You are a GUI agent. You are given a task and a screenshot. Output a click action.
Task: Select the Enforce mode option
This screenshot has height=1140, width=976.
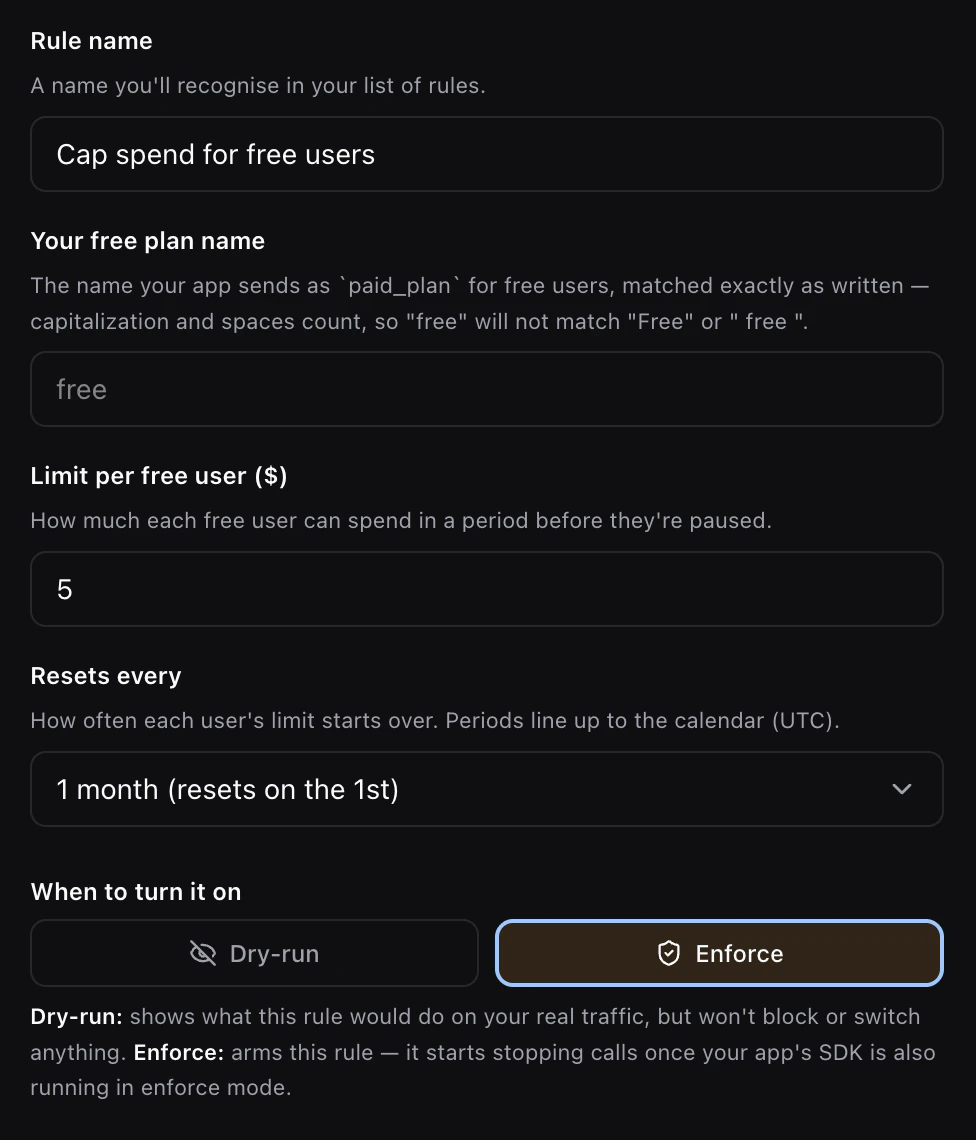(719, 953)
